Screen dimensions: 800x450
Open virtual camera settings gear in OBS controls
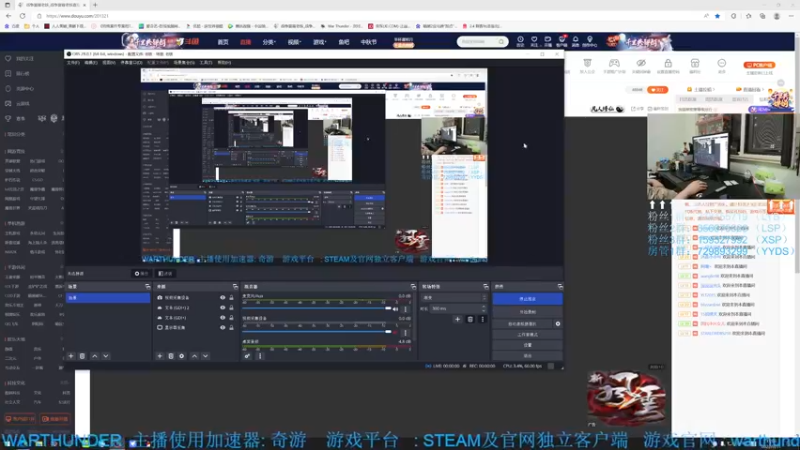[x=558, y=324]
